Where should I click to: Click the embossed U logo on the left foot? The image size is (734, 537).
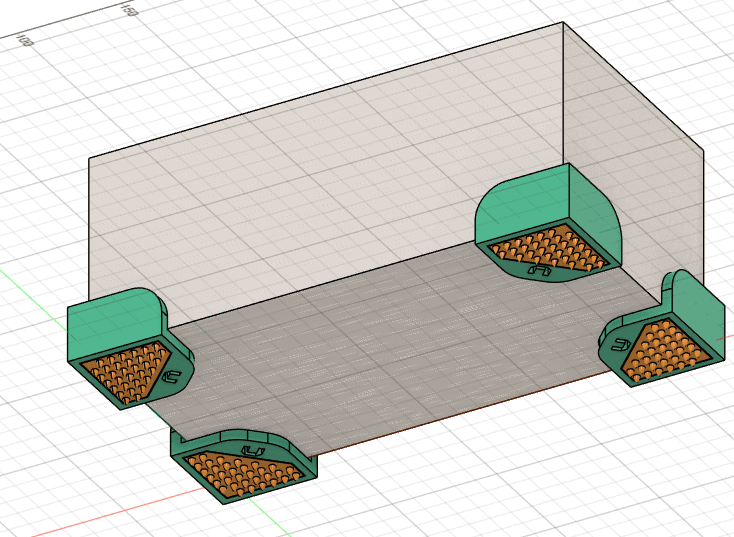pyautogui.click(x=170, y=377)
